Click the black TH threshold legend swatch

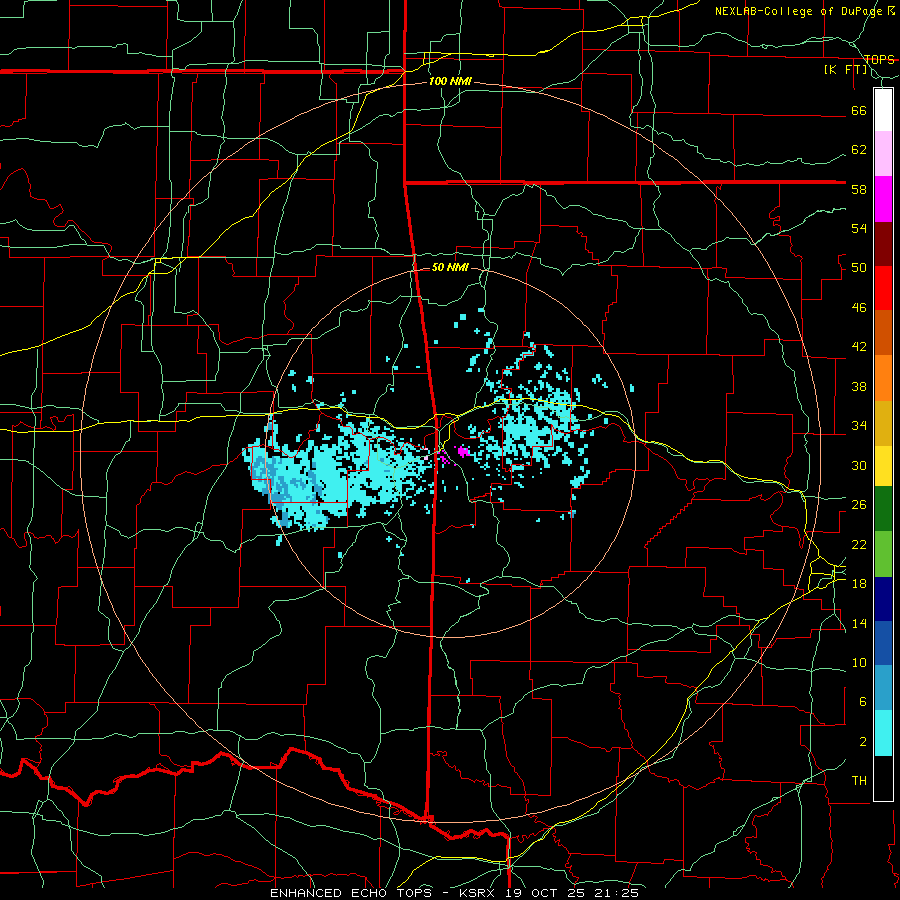883,778
